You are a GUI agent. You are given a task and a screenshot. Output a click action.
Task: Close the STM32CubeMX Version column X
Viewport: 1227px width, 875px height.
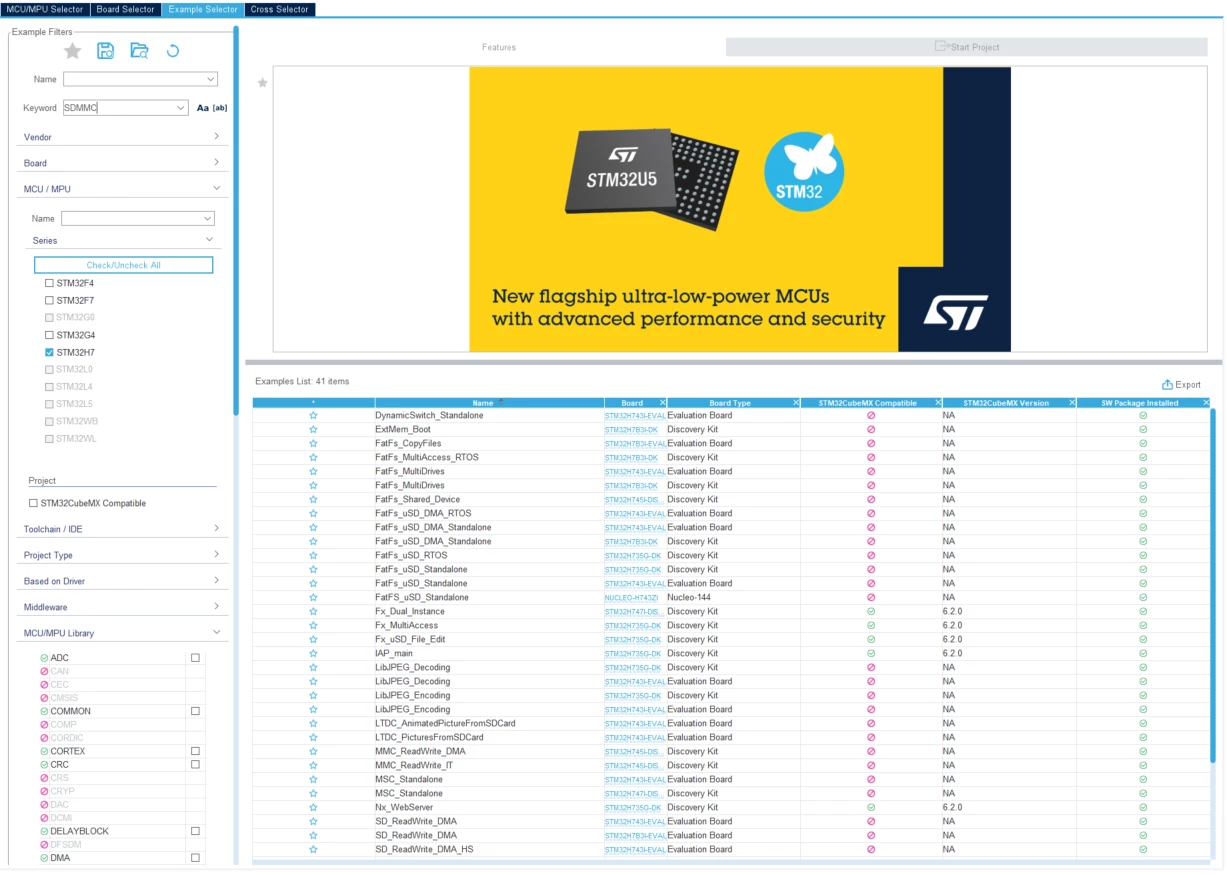point(1072,403)
